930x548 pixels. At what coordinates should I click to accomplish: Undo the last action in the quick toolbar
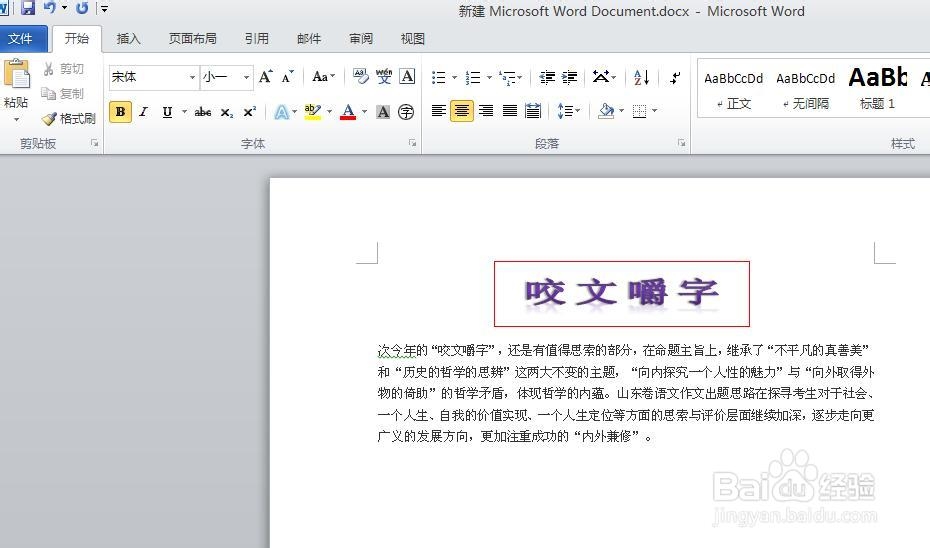click(50, 8)
